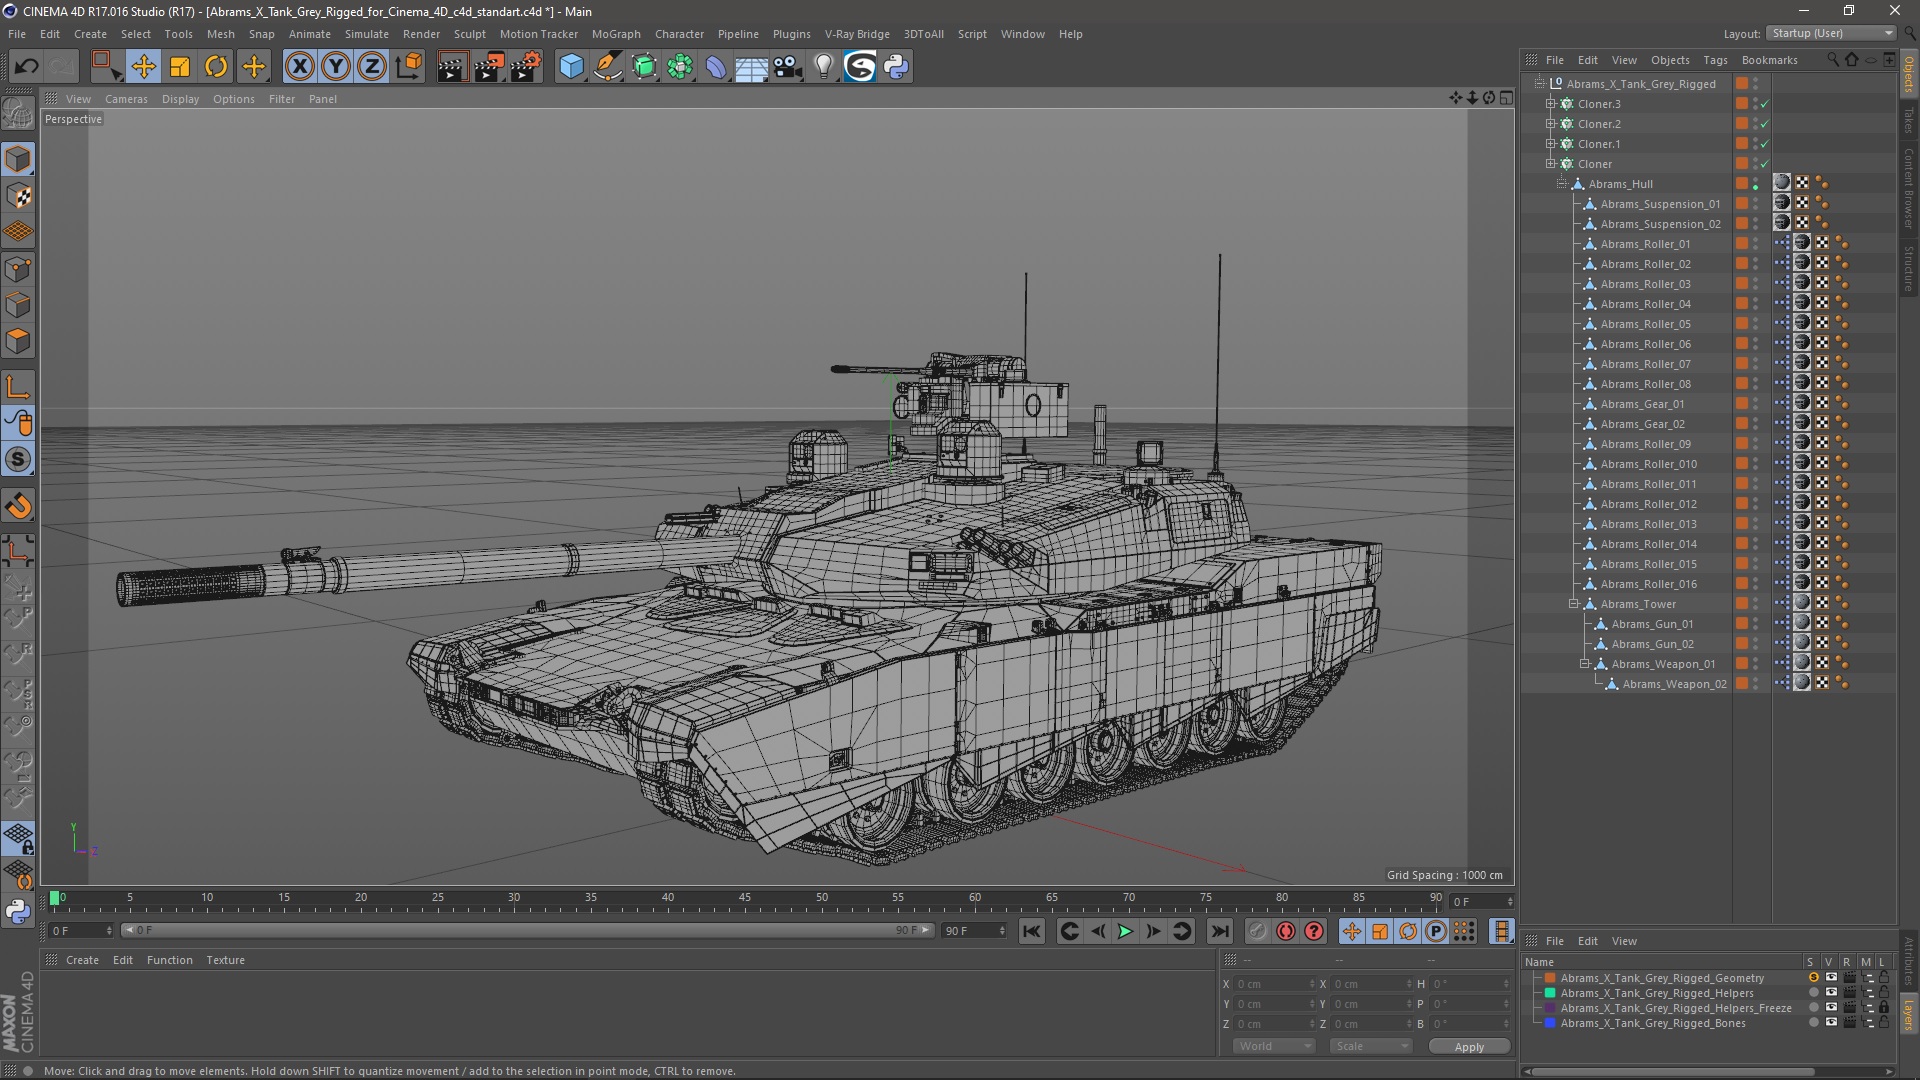Toggle Cloner.3 enable checkmark

1765,104
